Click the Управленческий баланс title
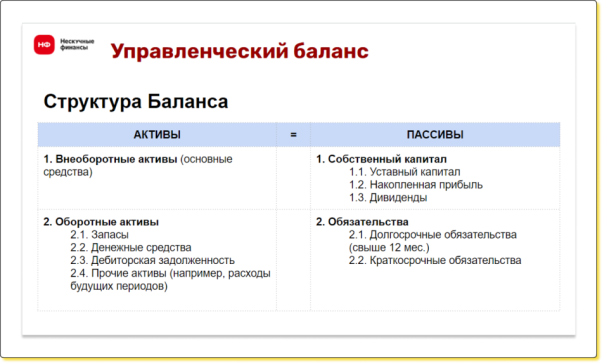This screenshot has width=602, height=363. point(240,51)
